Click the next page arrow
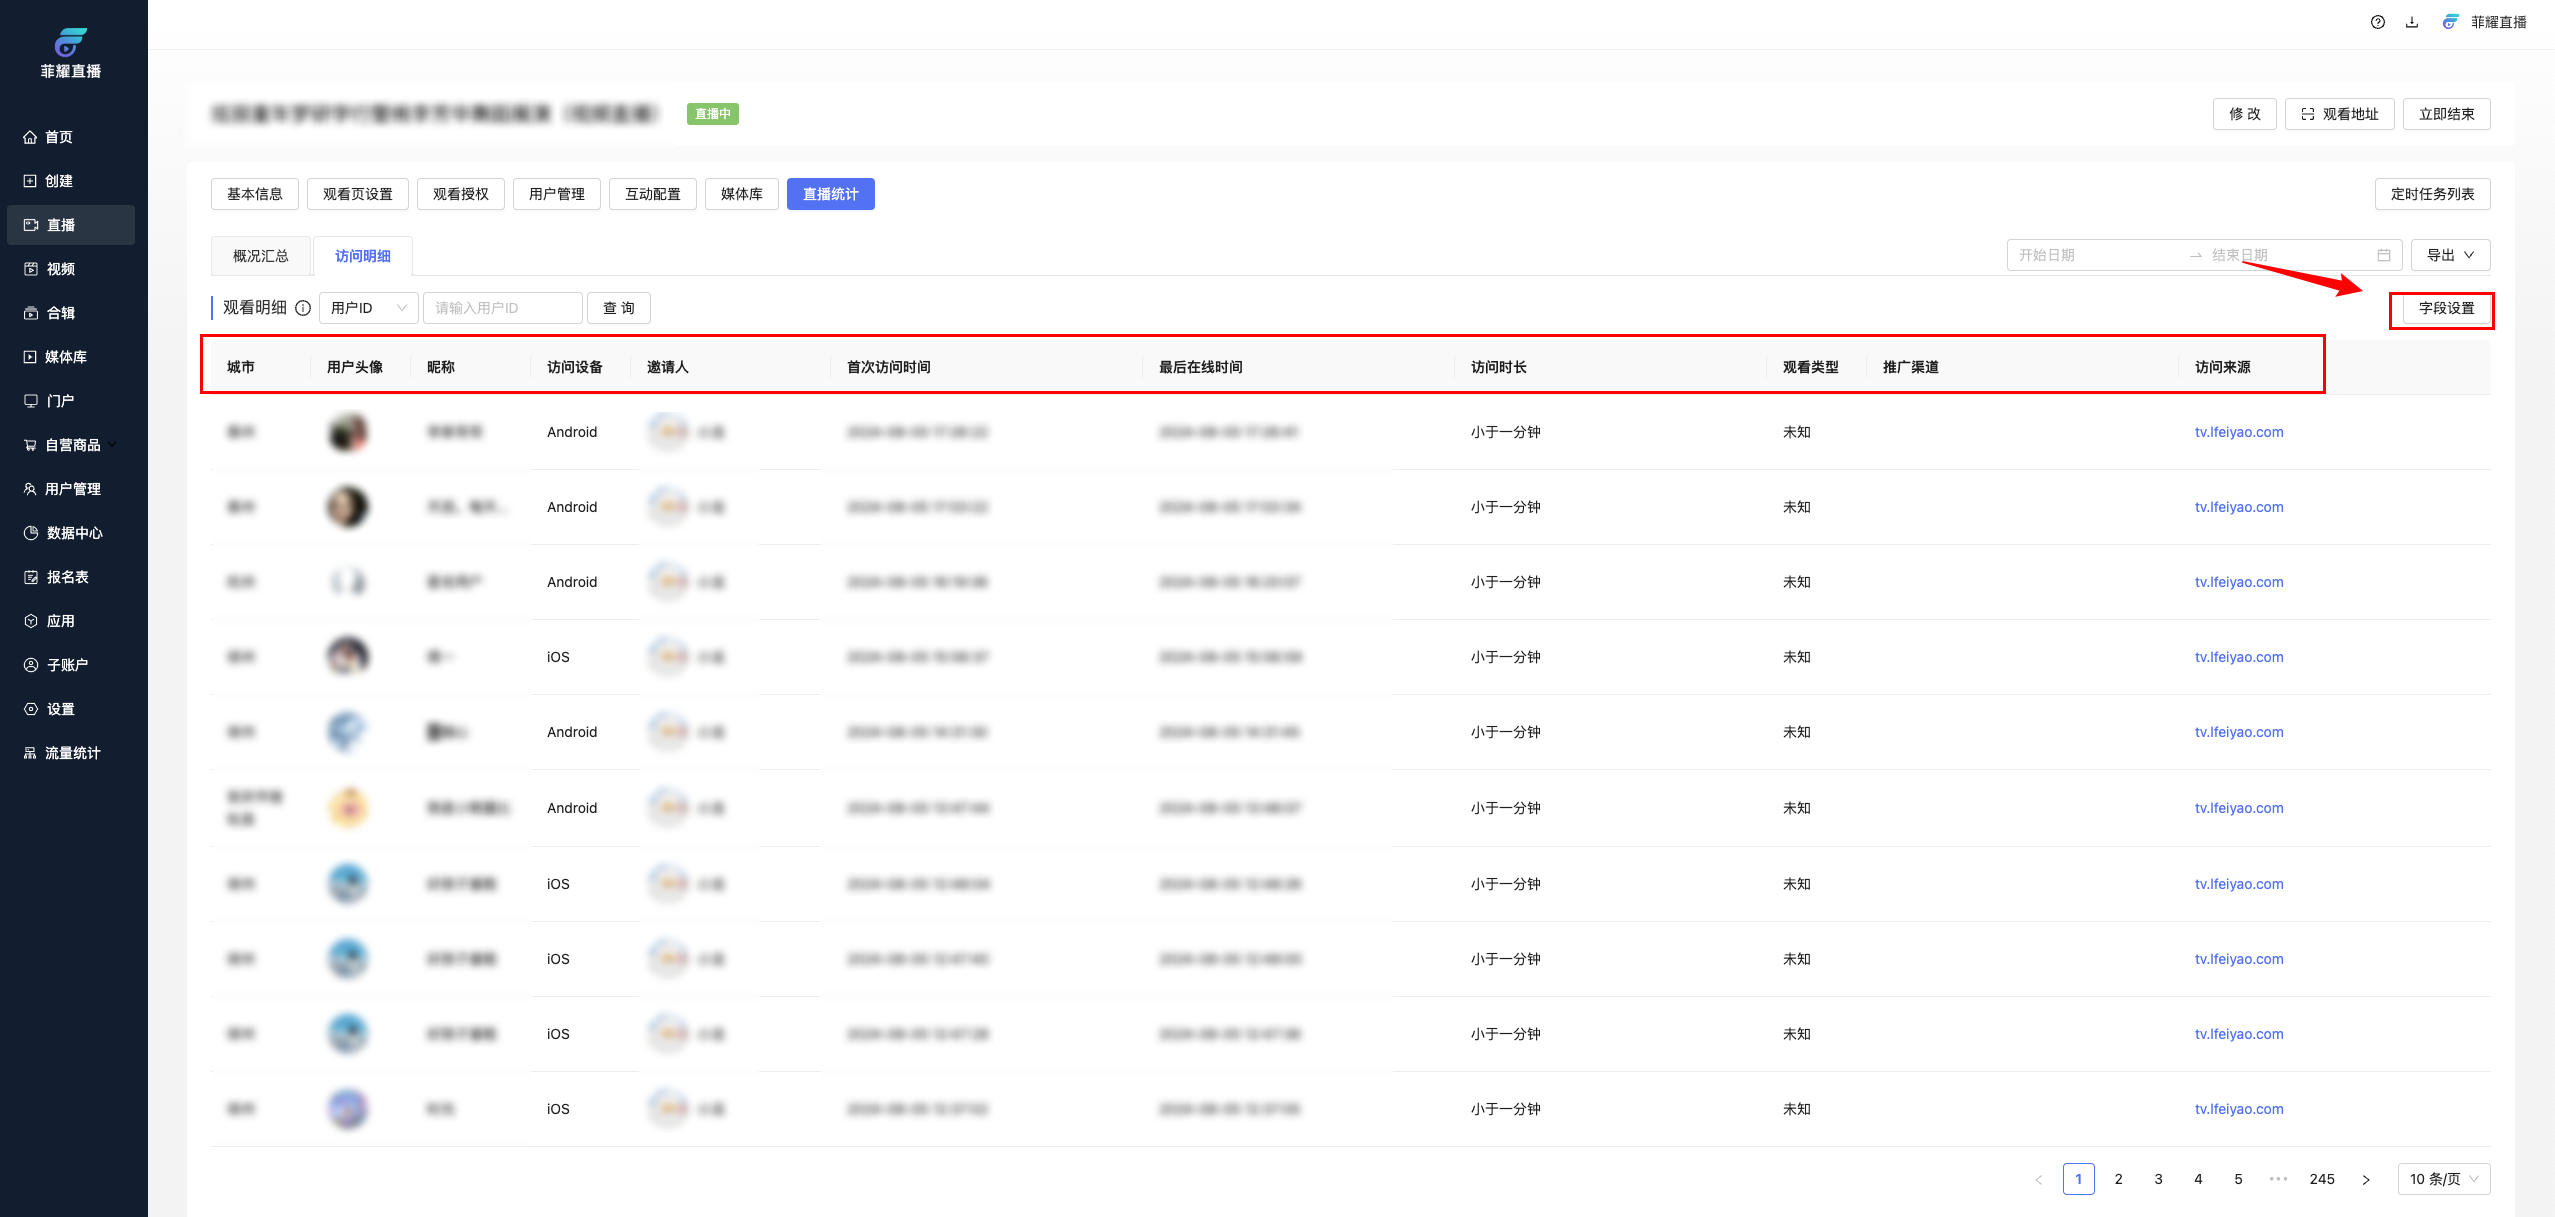 (2365, 1179)
